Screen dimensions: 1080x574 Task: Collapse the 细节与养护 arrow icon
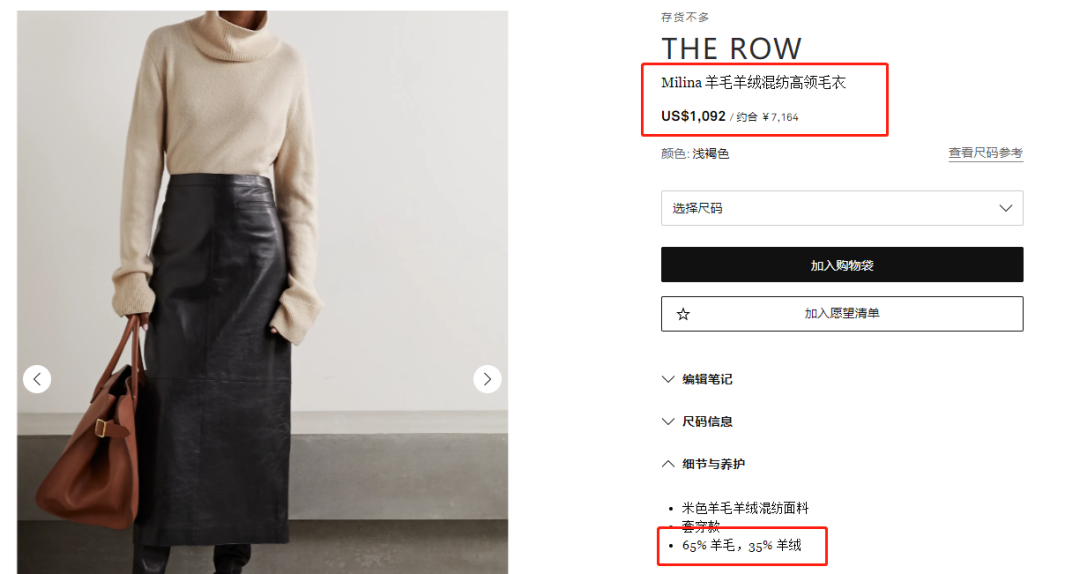[x=667, y=464]
